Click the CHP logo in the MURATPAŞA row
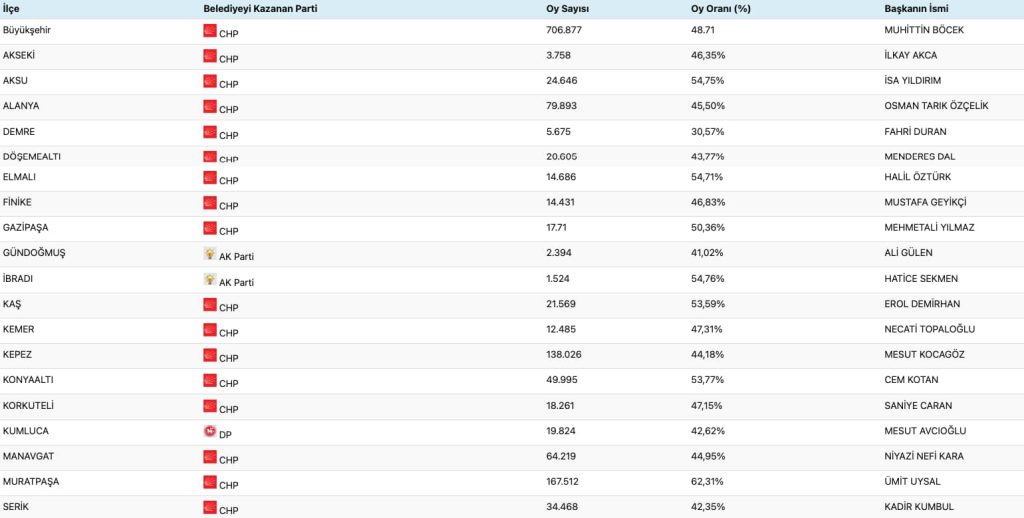This screenshot has width=1024, height=518. click(210, 483)
